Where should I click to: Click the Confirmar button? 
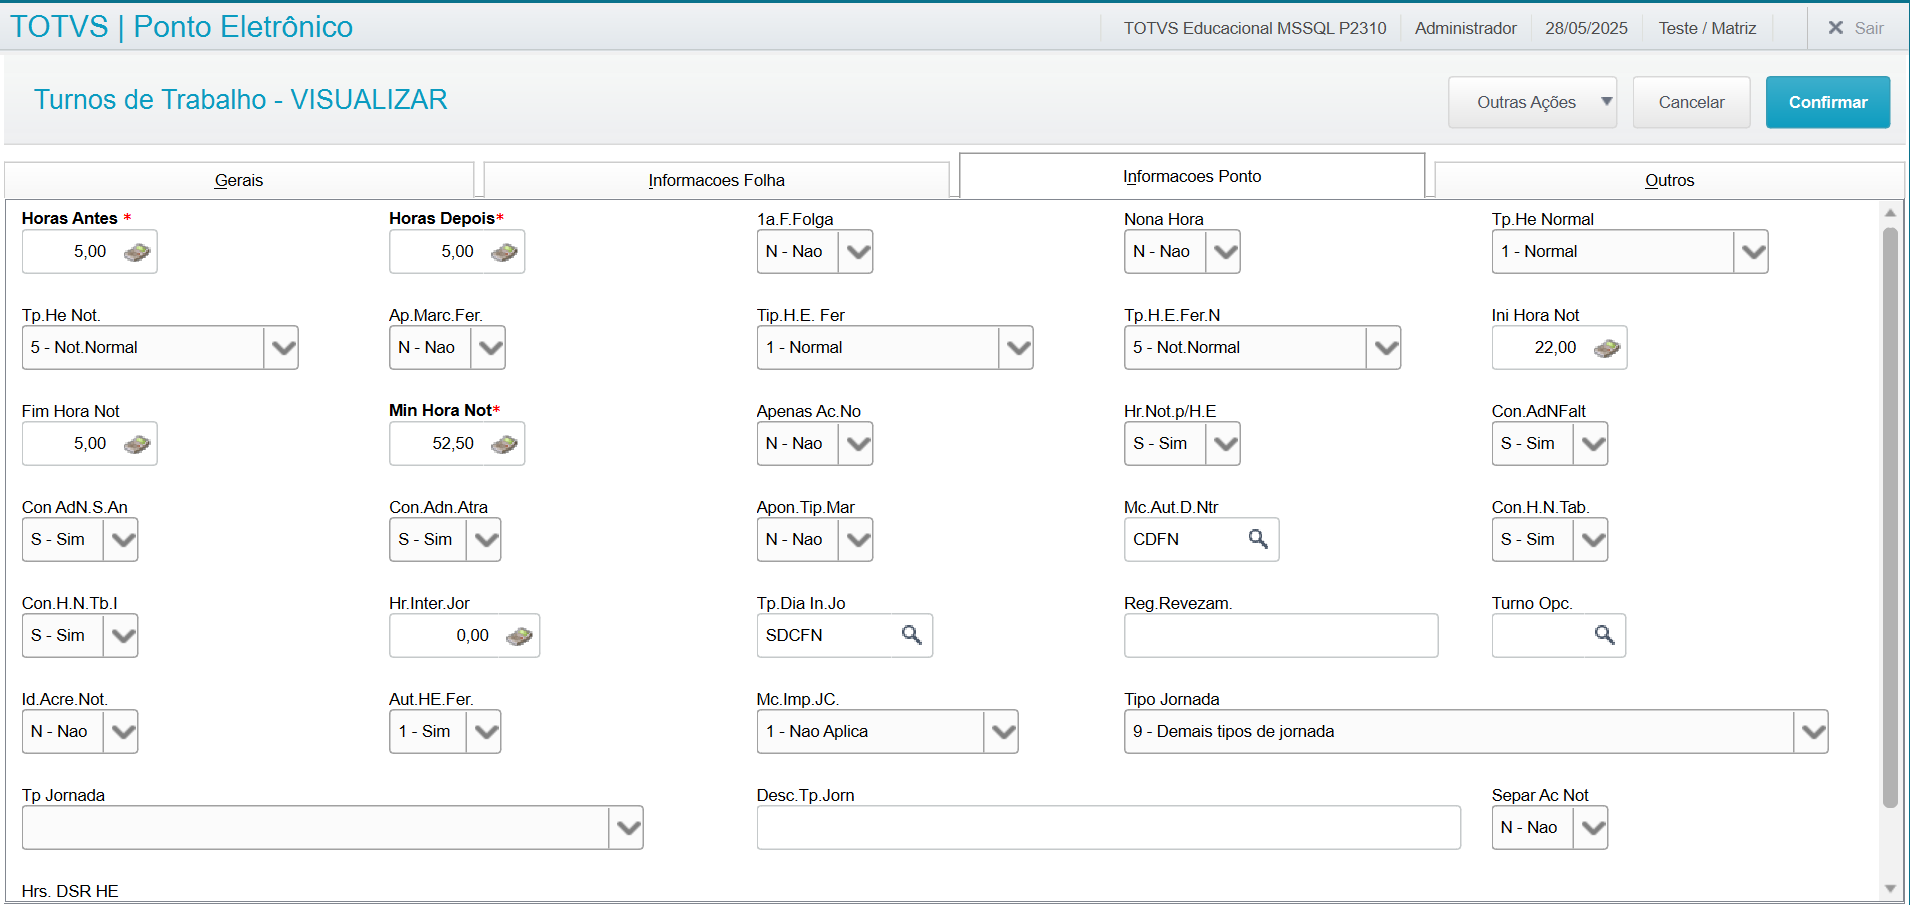pyautogui.click(x=1827, y=102)
